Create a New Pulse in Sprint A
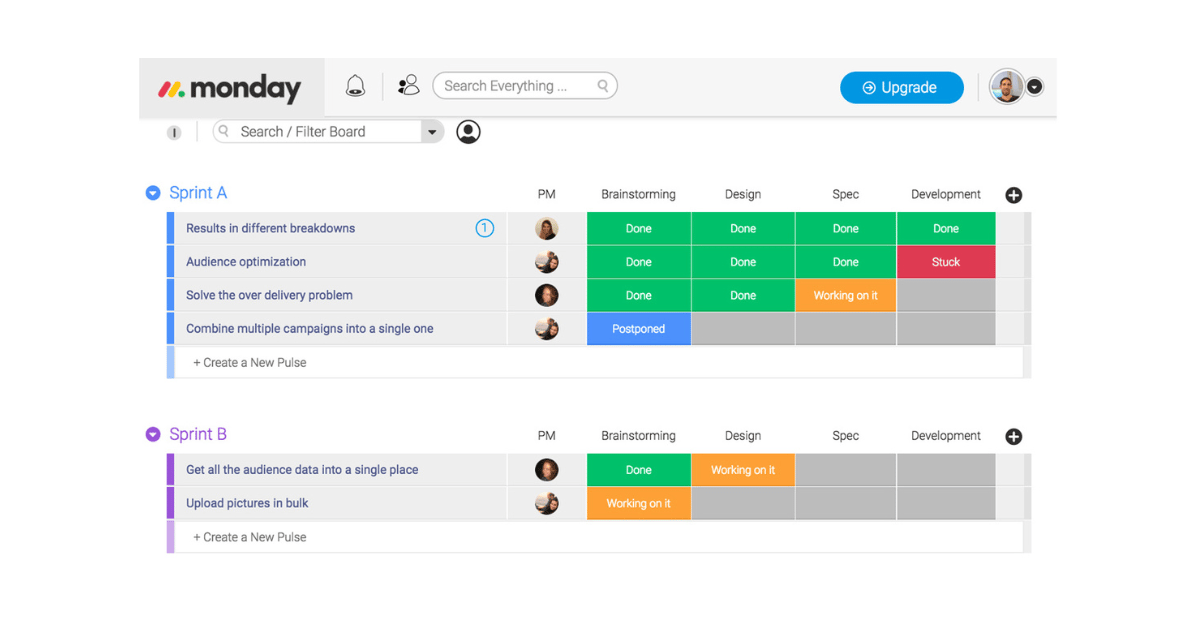 [249, 362]
